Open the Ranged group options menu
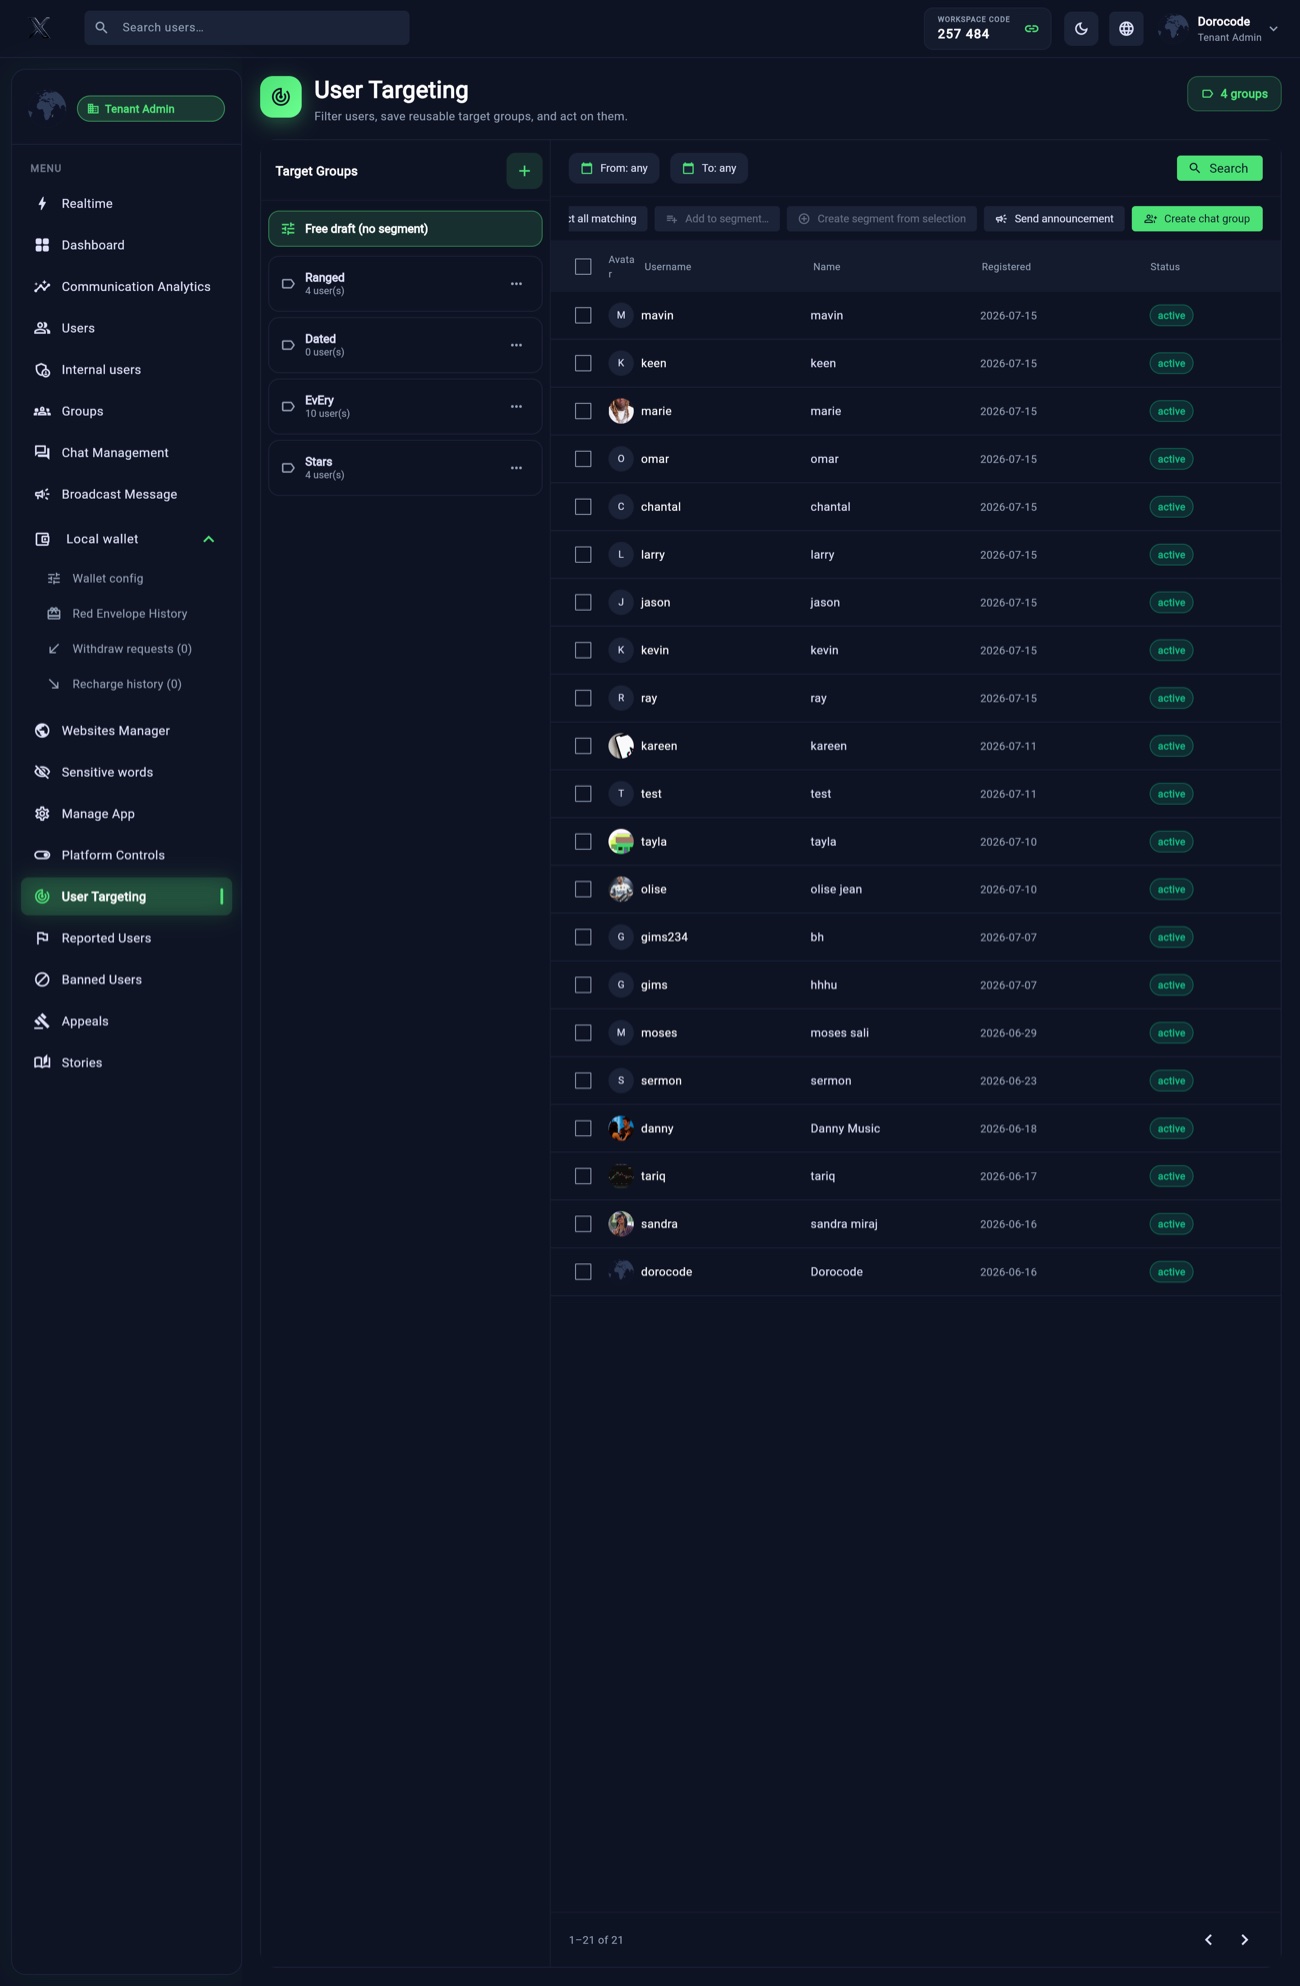This screenshot has width=1300, height=1986. [516, 284]
